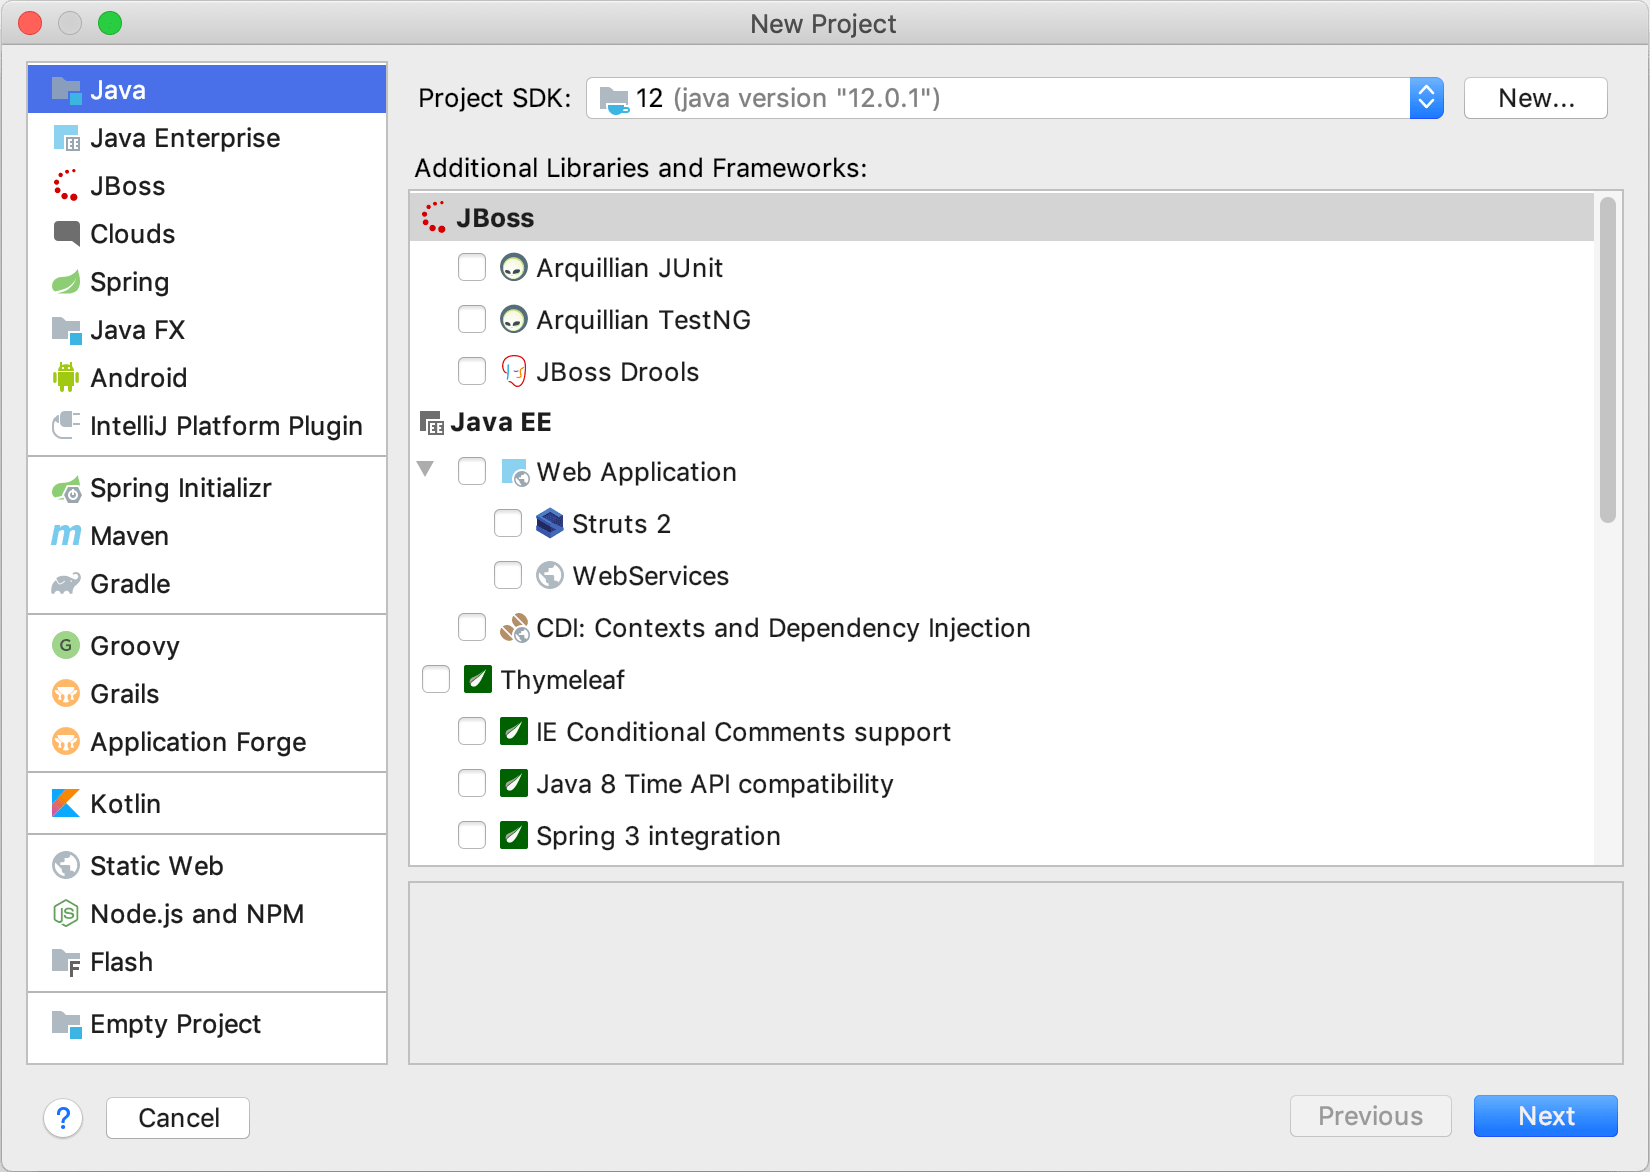The height and width of the screenshot is (1172, 1650).
Task: Click the frameworks list vertical scrollbar
Action: [x=1608, y=360]
